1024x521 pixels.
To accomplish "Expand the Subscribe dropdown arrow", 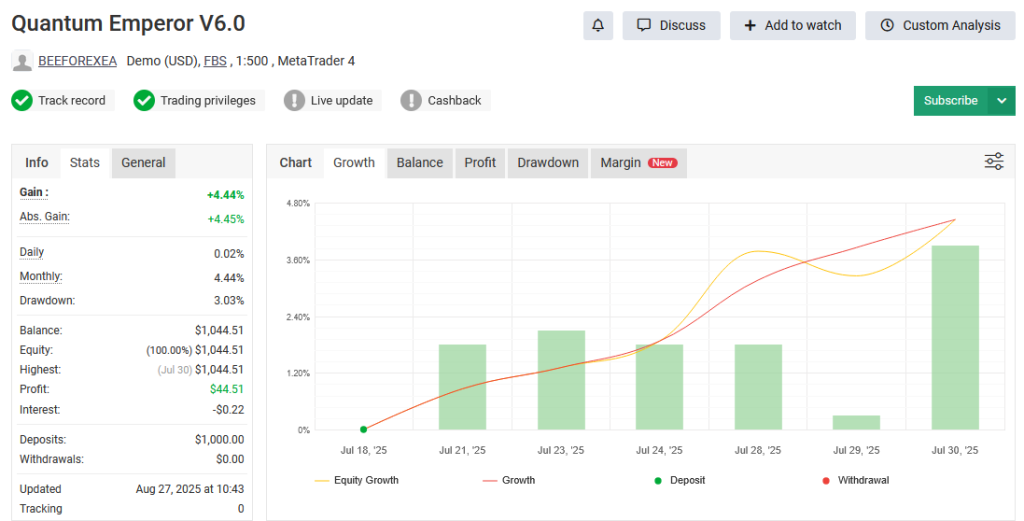I will pos(1001,100).
